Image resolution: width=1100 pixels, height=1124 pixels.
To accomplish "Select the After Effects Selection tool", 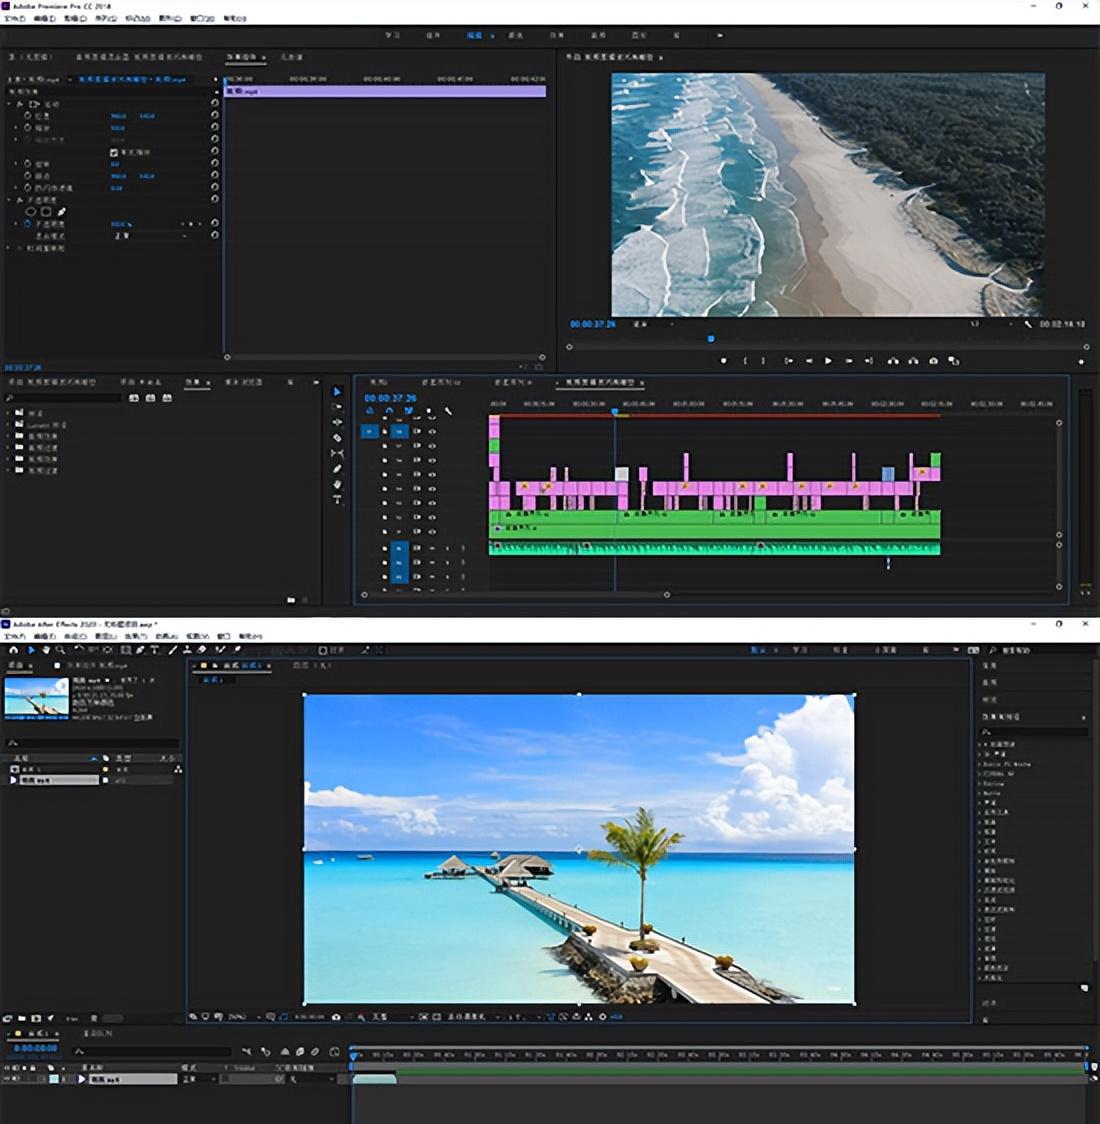I will (x=31, y=650).
